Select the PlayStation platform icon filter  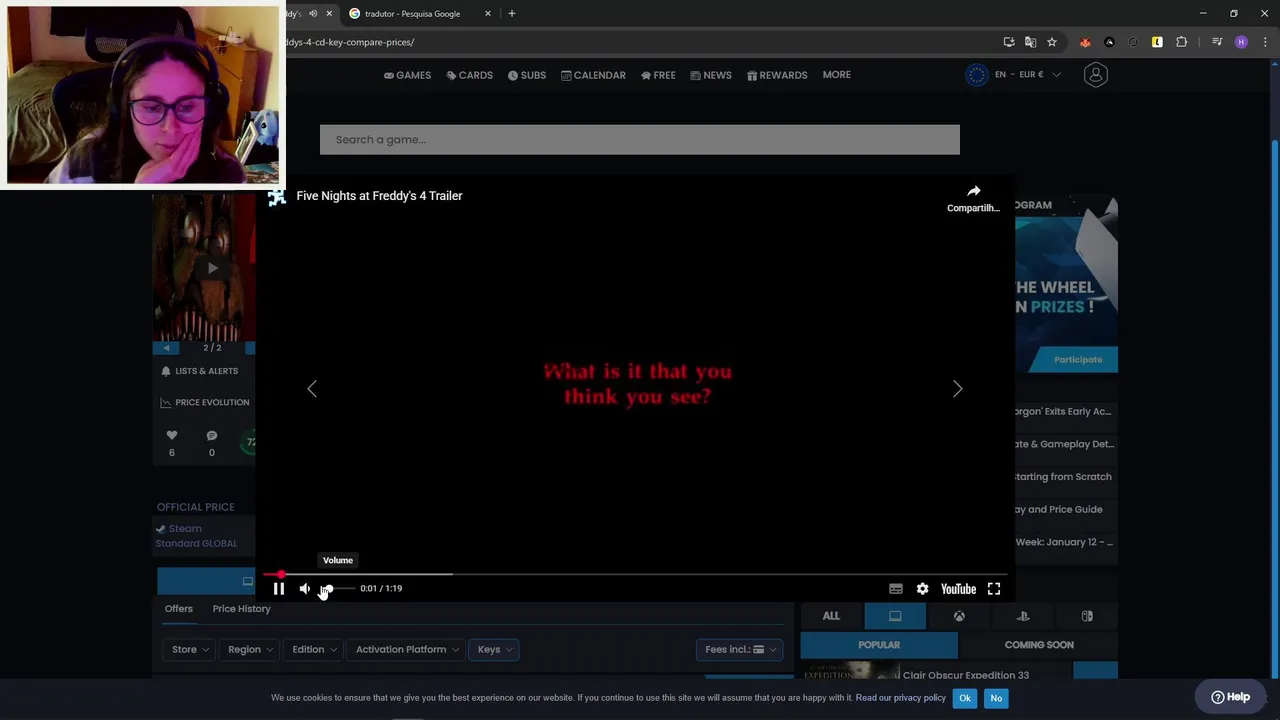coord(1023,616)
